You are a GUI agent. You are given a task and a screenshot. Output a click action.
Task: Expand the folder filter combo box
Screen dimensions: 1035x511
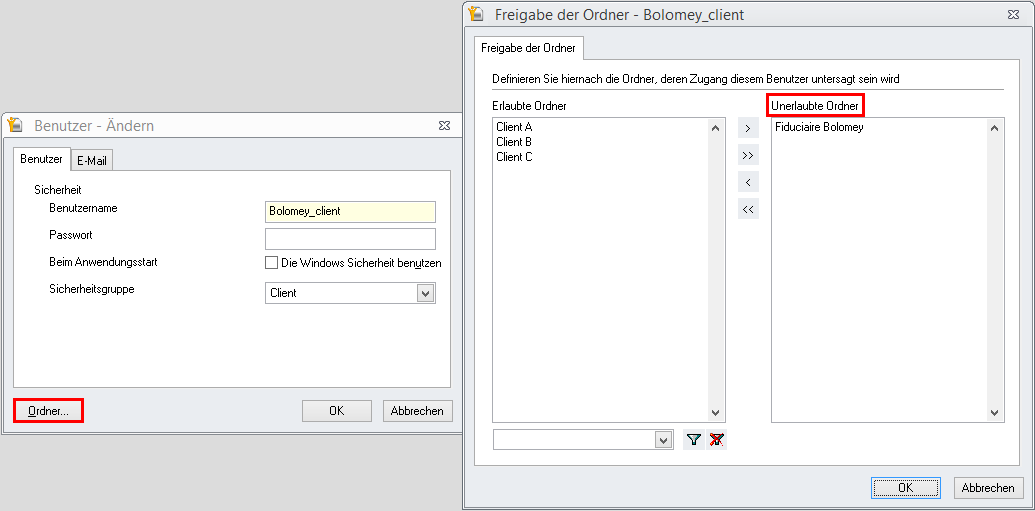(x=663, y=440)
